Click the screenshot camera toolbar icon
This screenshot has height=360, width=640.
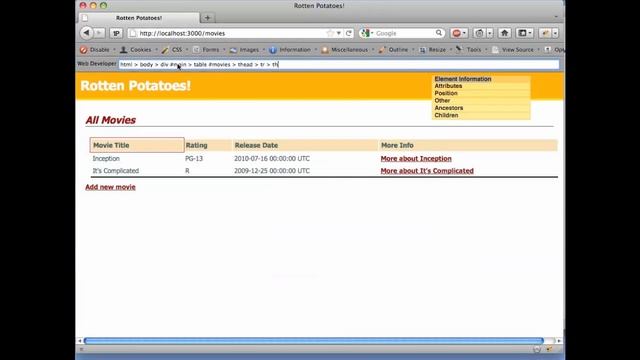pos(479,33)
